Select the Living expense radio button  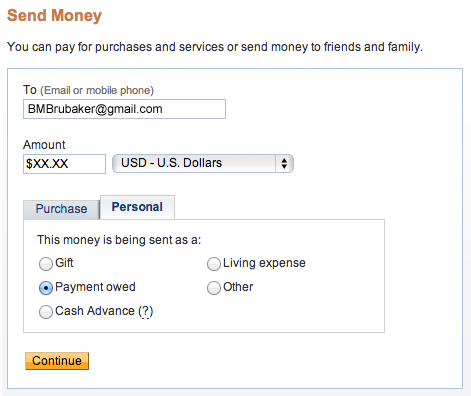click(x=214, y=264)
